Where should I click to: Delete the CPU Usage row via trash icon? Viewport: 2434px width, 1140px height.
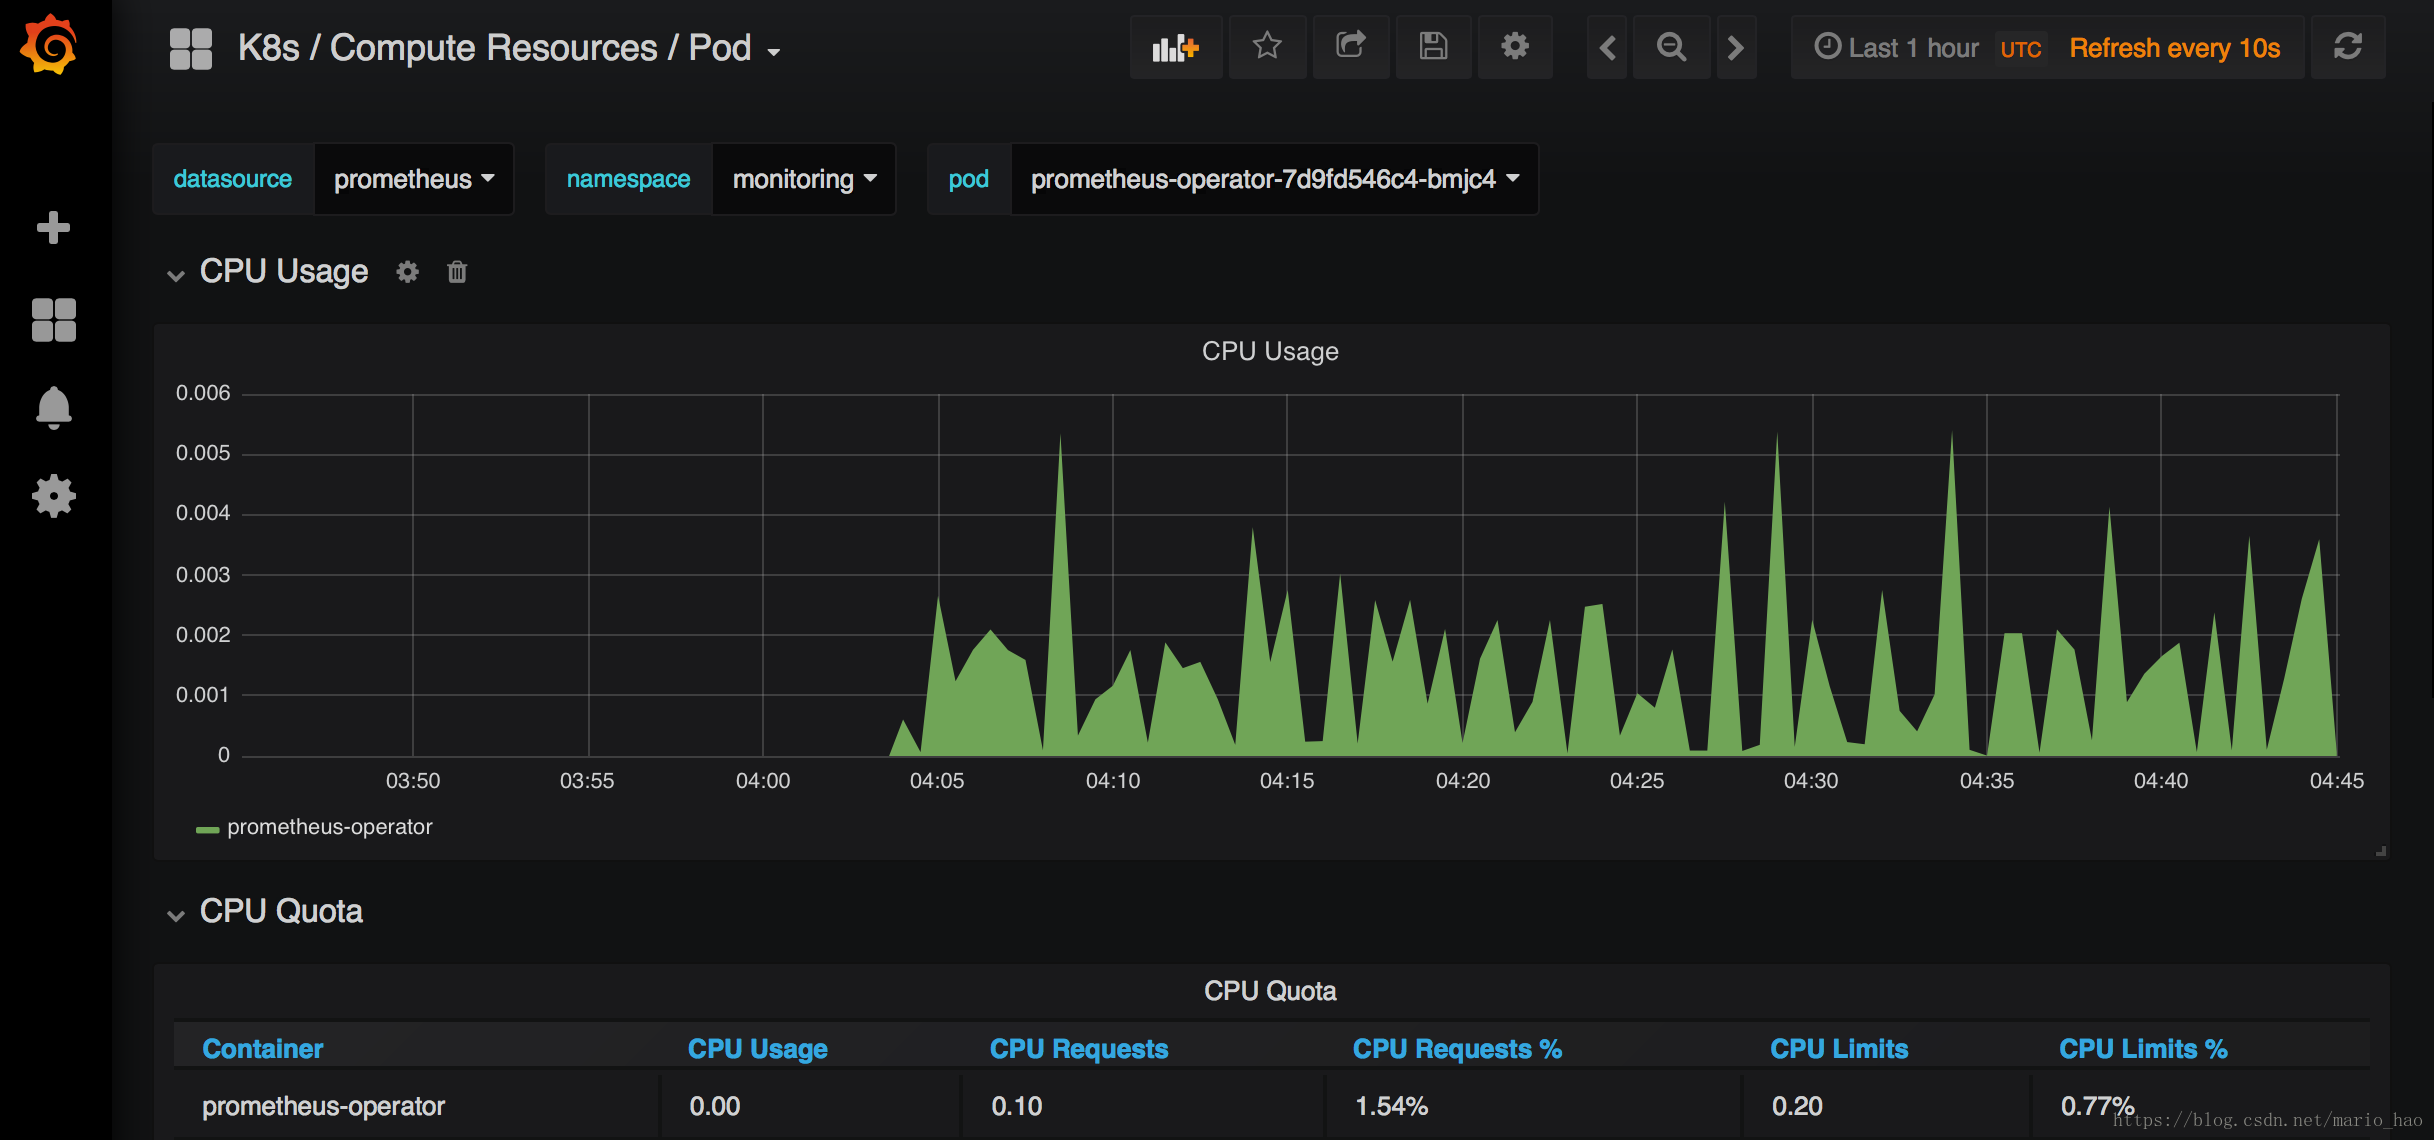457,272
